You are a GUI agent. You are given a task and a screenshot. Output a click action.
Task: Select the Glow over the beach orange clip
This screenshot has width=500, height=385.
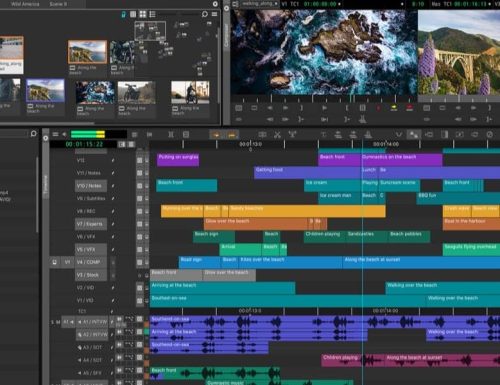[256, 224]
